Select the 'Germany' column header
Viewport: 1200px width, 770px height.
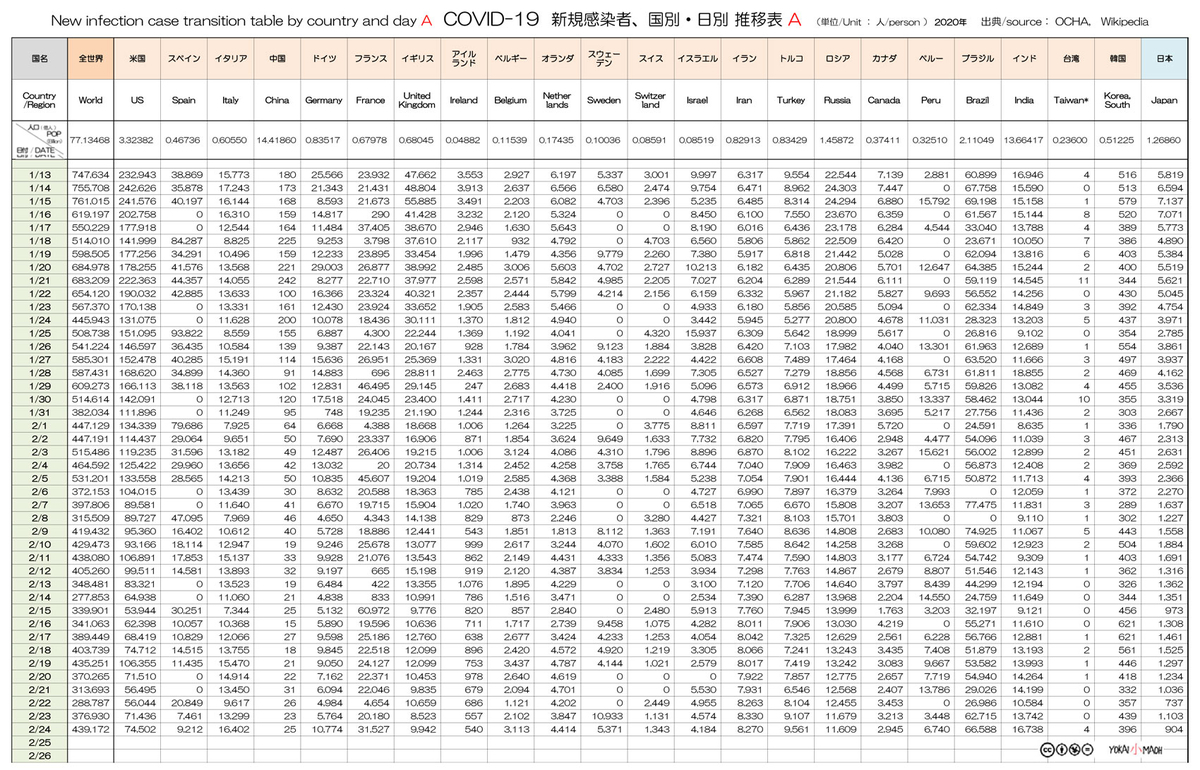pyautogui.click(x=323, y=100)
